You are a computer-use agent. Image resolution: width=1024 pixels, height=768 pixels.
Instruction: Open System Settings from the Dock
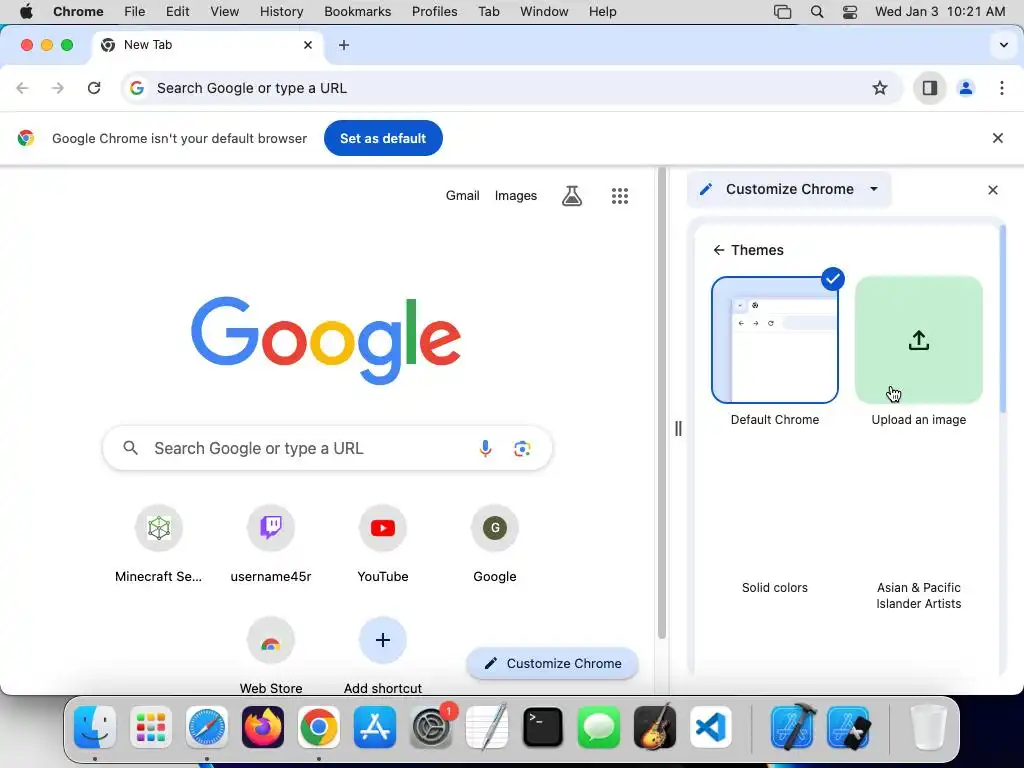(432, 727)
